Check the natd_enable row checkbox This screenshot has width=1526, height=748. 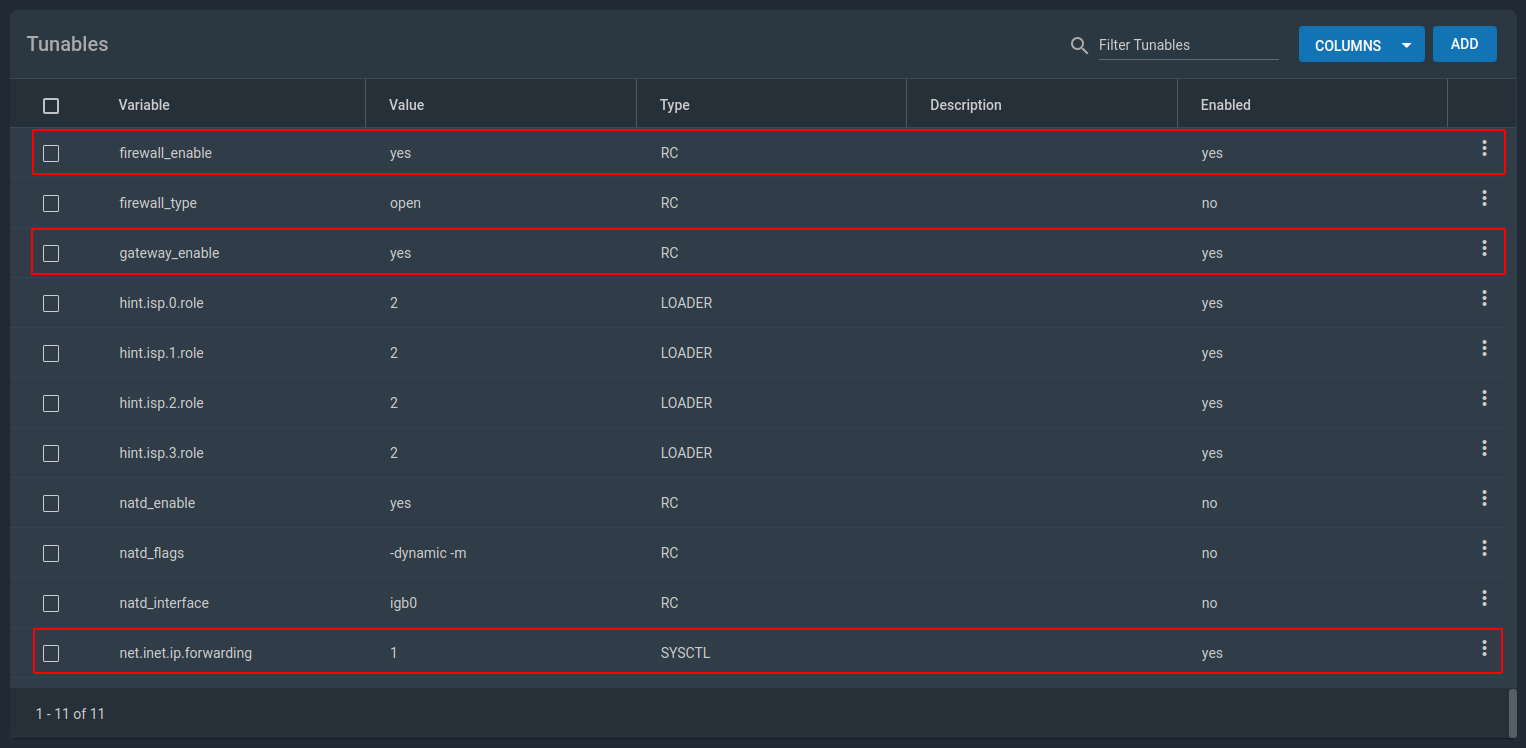click(x=51, y=503)
